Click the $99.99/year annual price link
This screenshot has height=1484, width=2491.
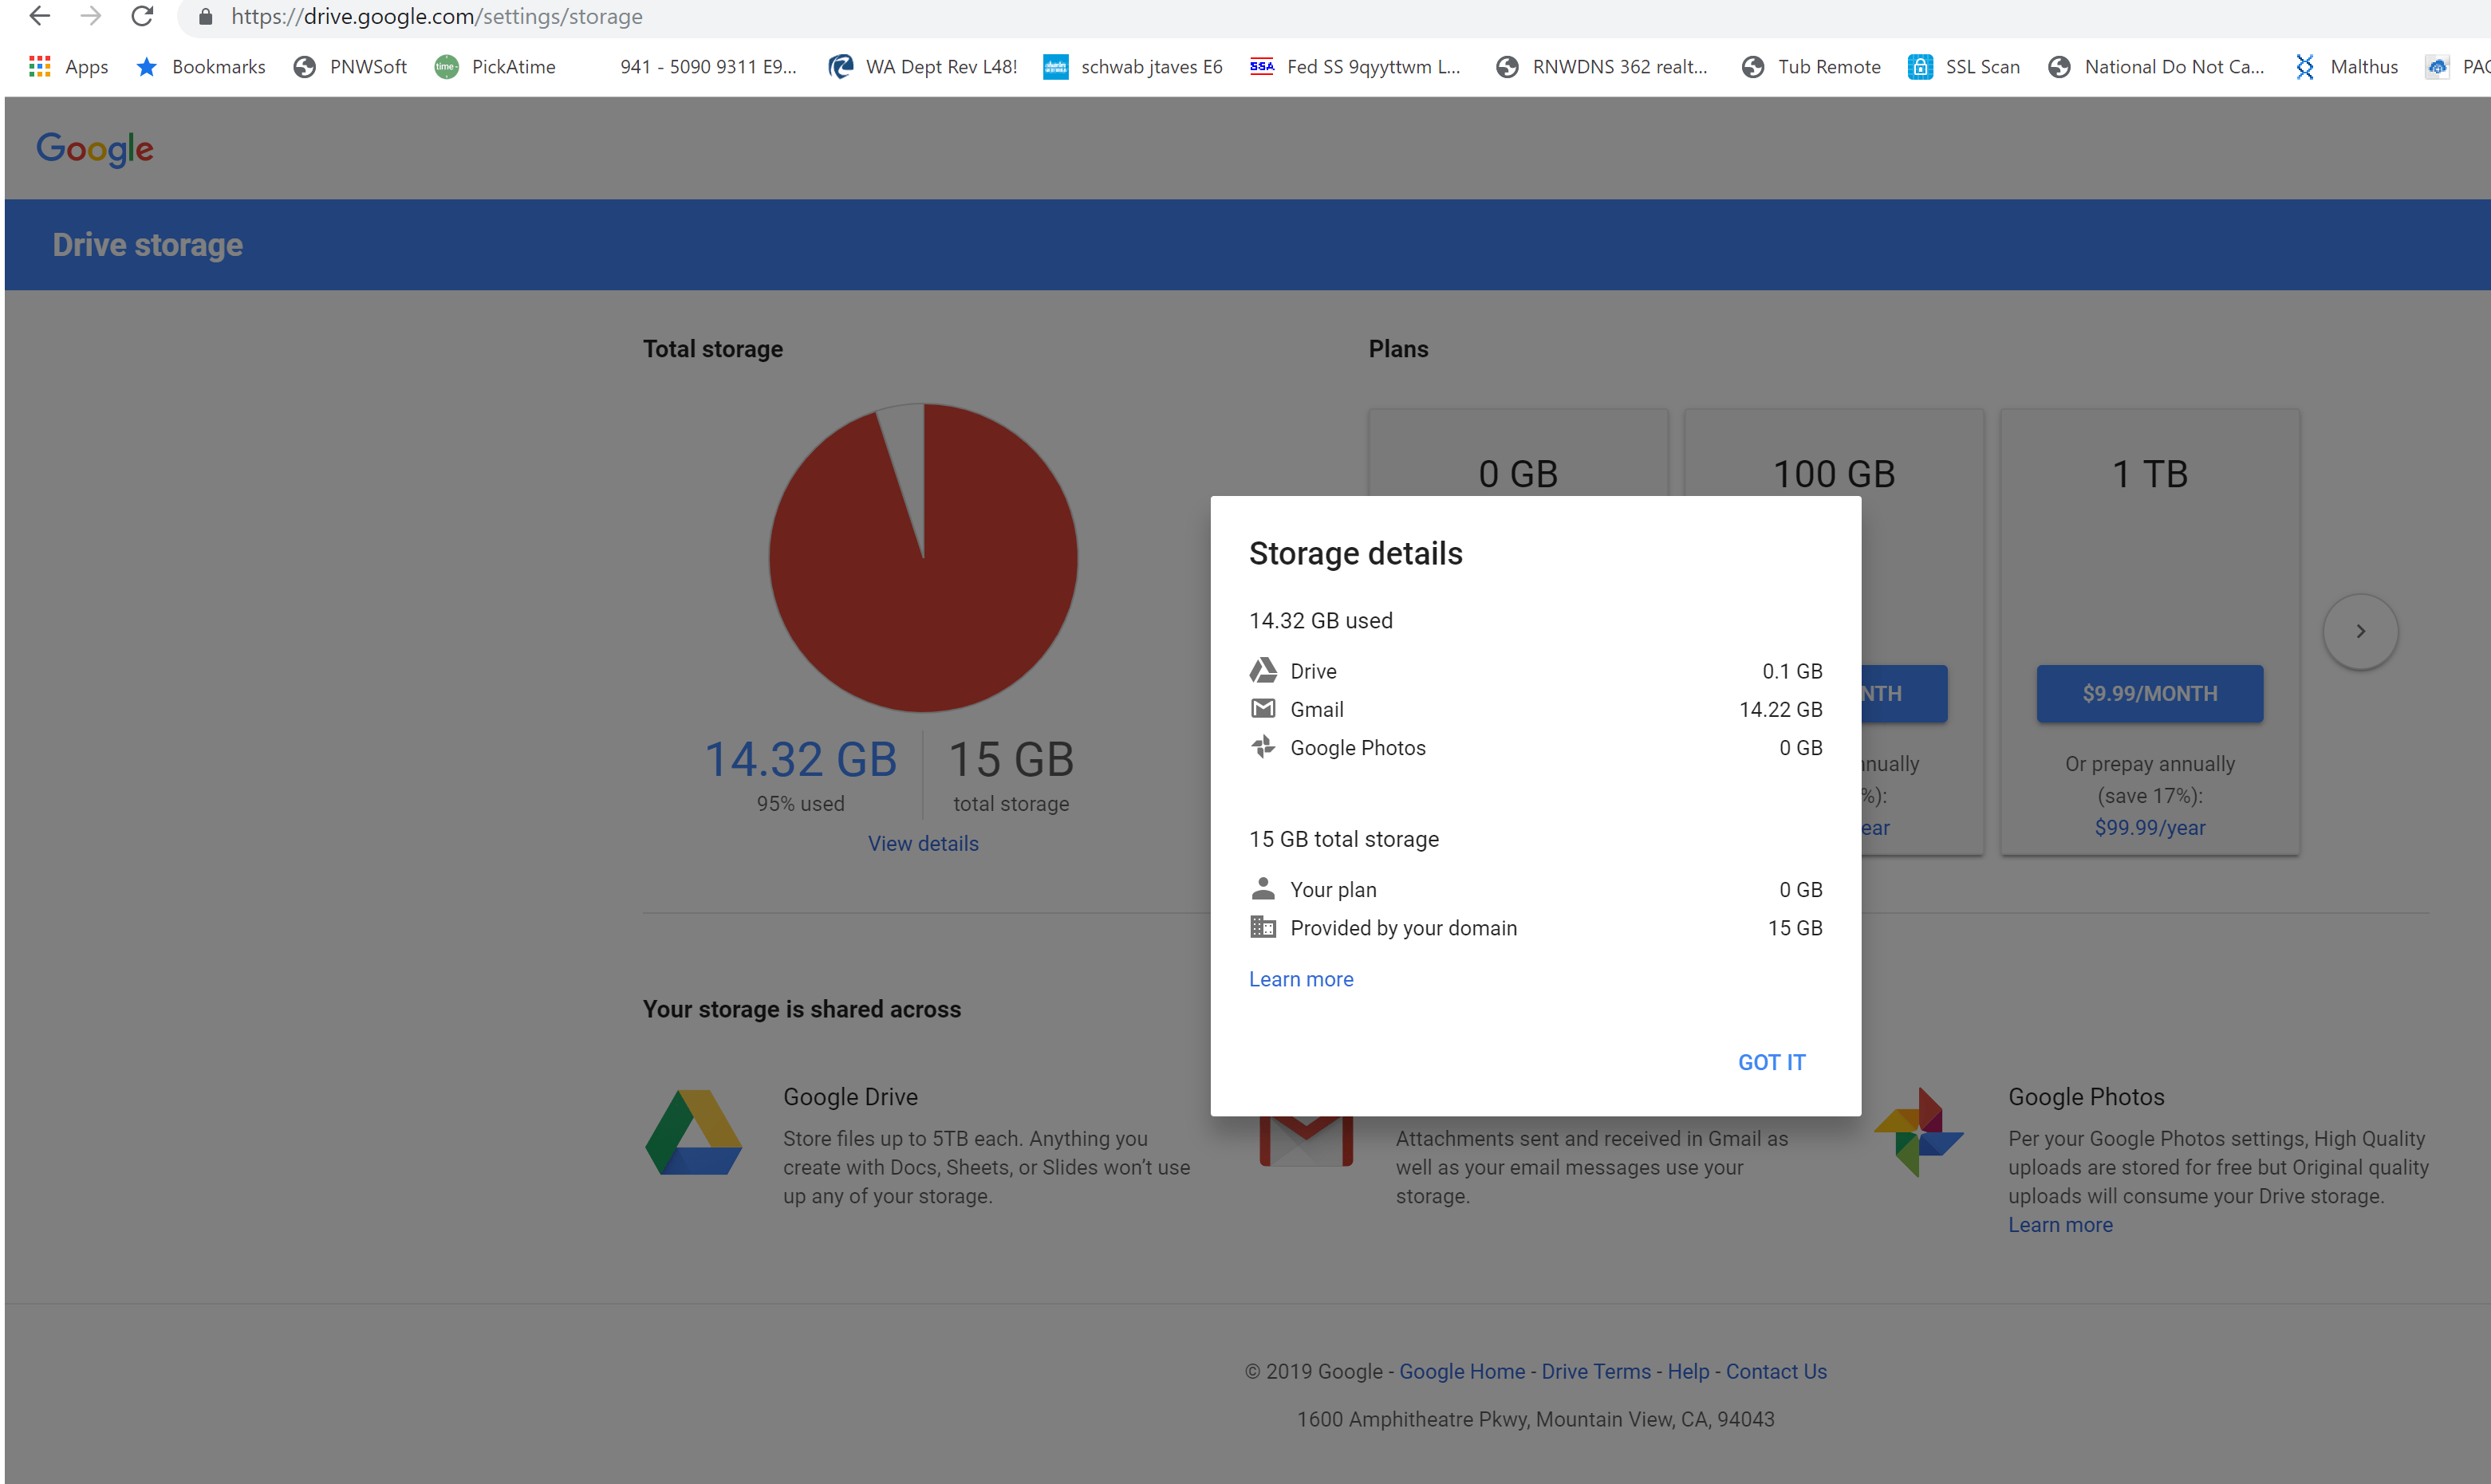tap(2150, 827)
